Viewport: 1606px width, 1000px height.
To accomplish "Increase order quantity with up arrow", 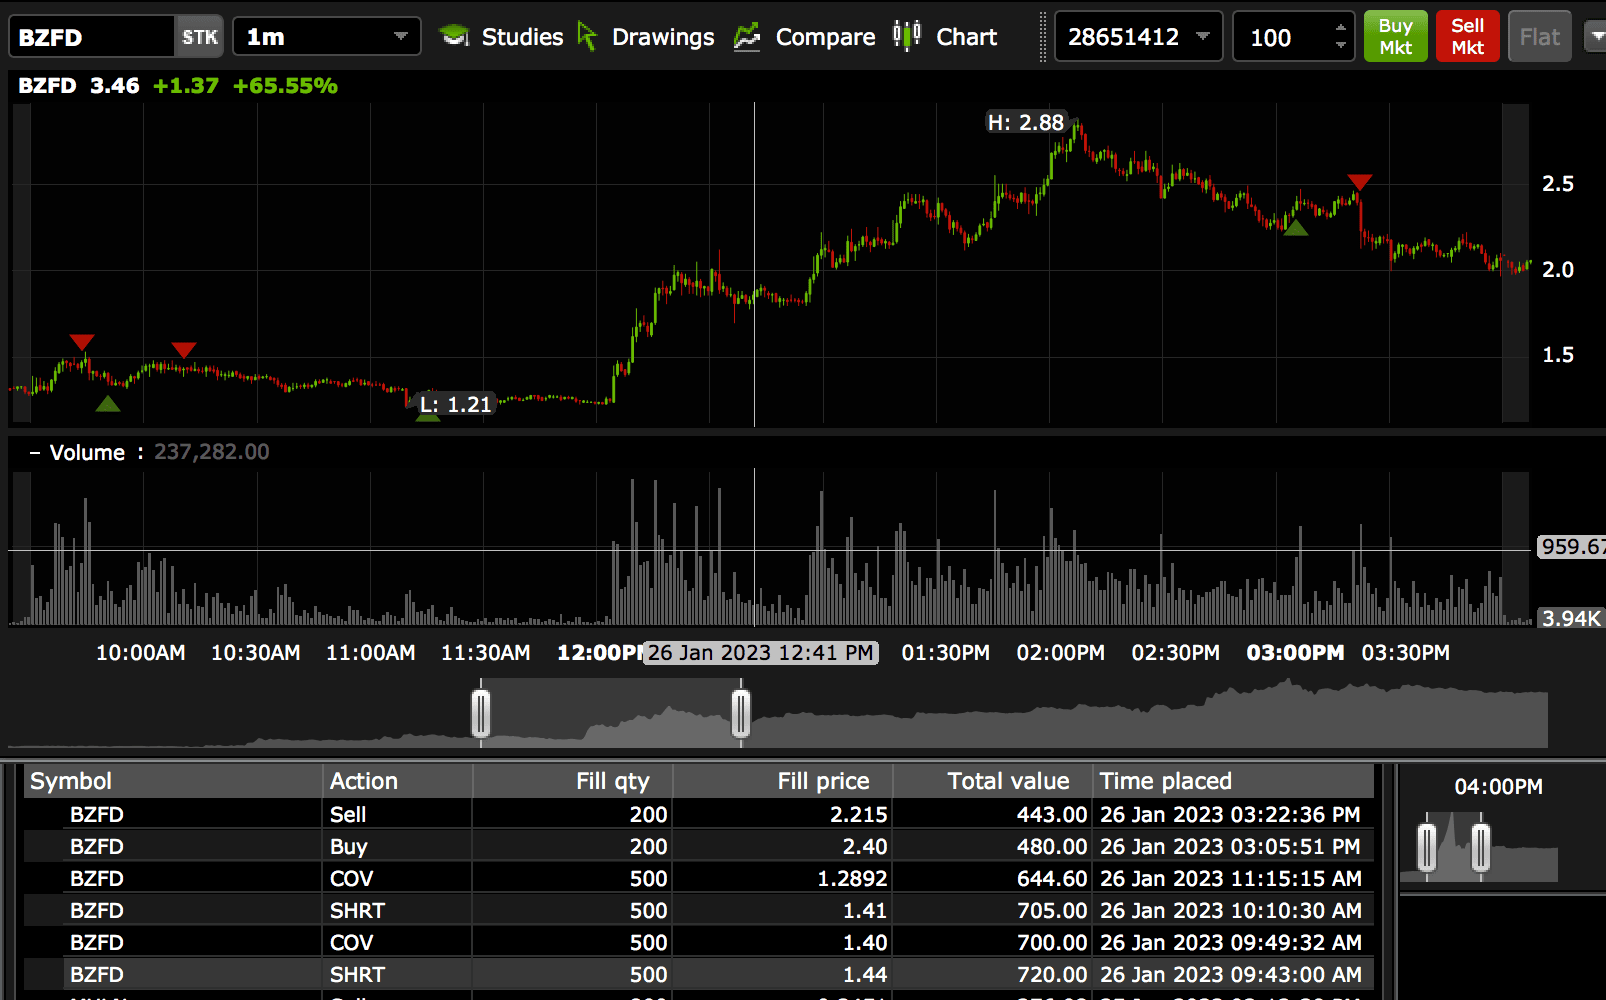I will [1340, 28].
